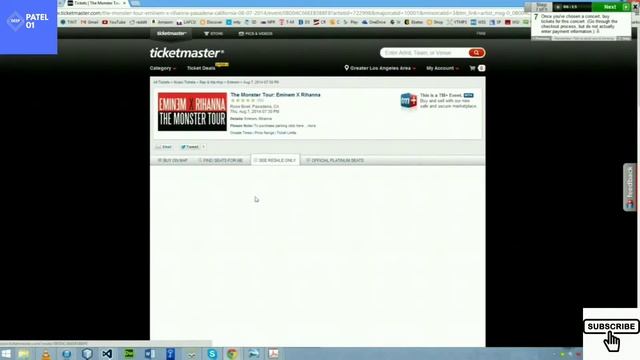Click the Tweet bird button
The image size is (640, 360).
point(190,147)
